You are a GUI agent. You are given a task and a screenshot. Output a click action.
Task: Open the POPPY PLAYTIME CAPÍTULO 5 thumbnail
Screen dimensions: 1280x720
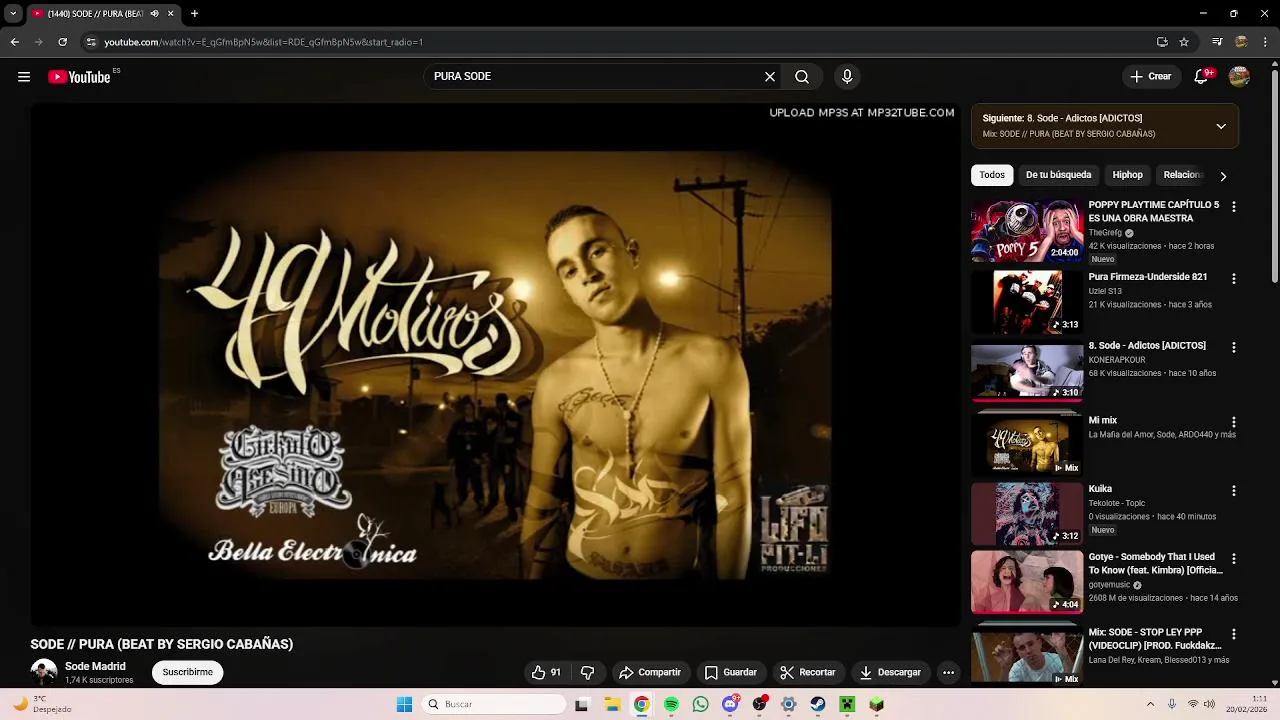[1027, 231]
